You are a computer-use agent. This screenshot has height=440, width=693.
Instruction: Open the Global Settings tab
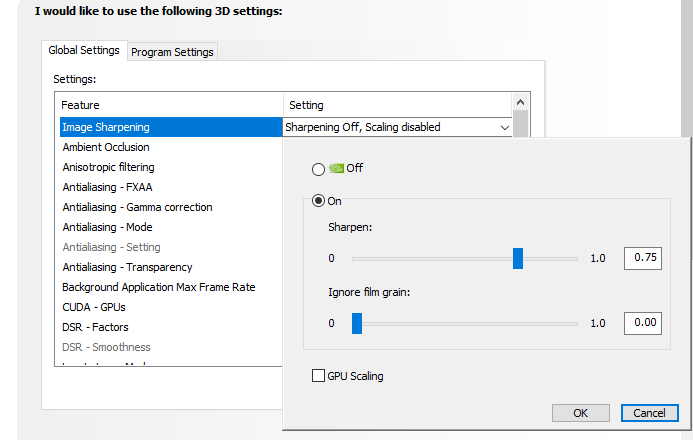[x=84, y=50]
